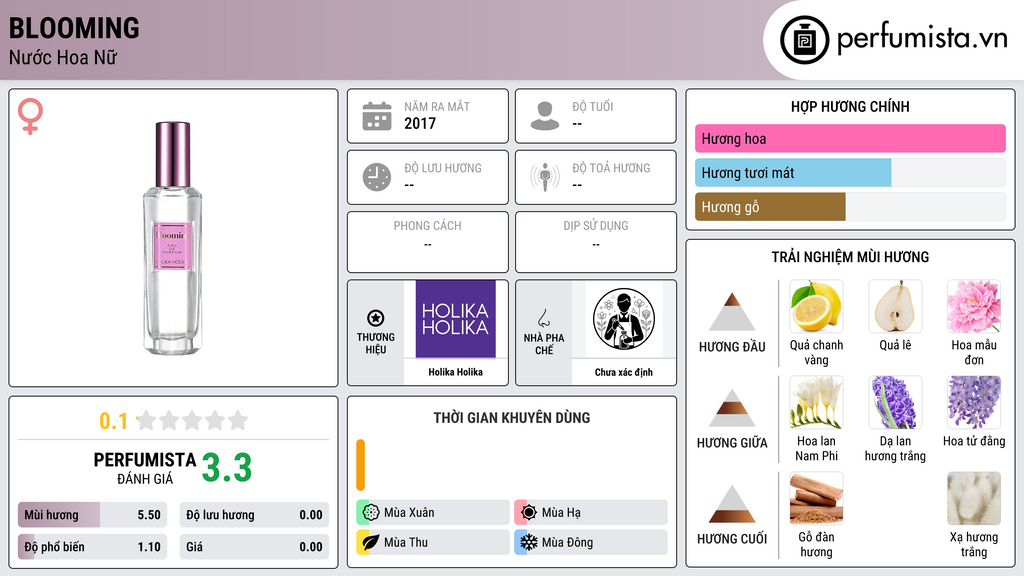Click the calendar icon beside Năm ra mắt
The image size is (1024, 576).
377,116
